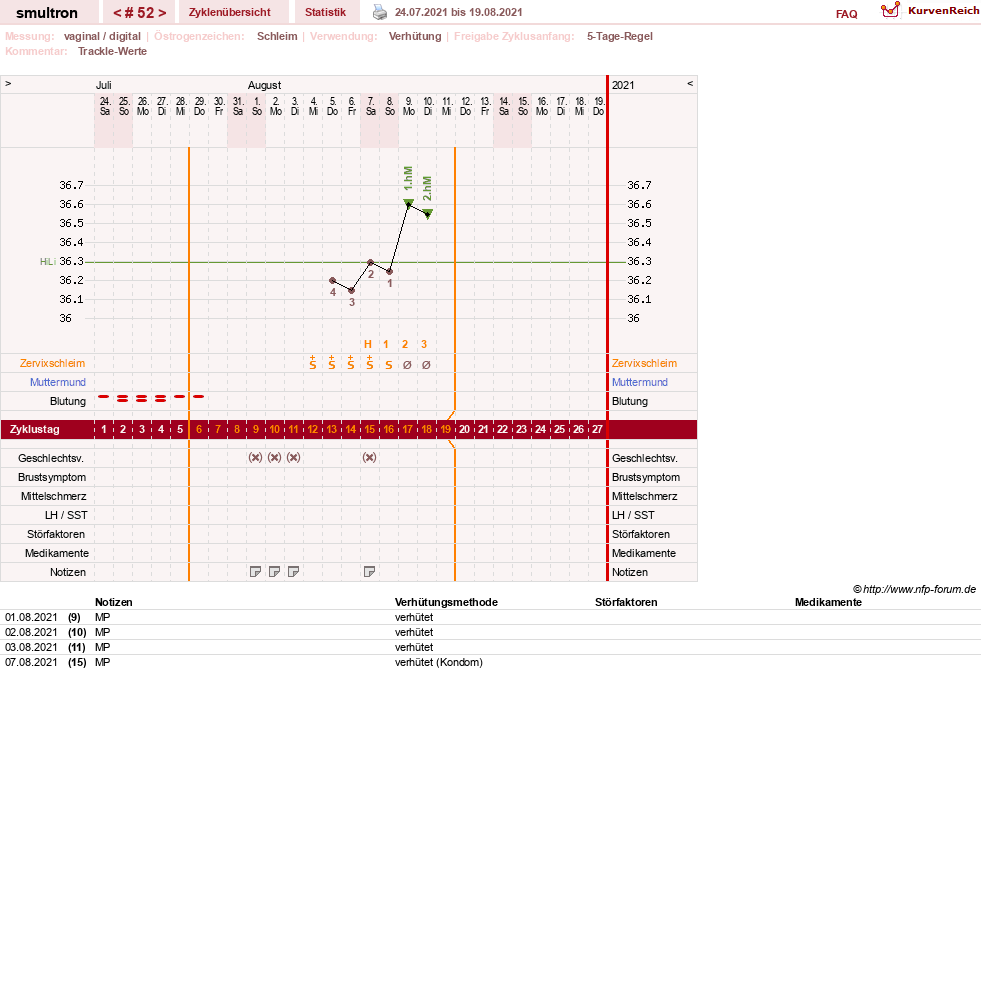Click the temperature point numbered 1
The image size is (981, 981).
pyautogui.click(x=389, y=272)
